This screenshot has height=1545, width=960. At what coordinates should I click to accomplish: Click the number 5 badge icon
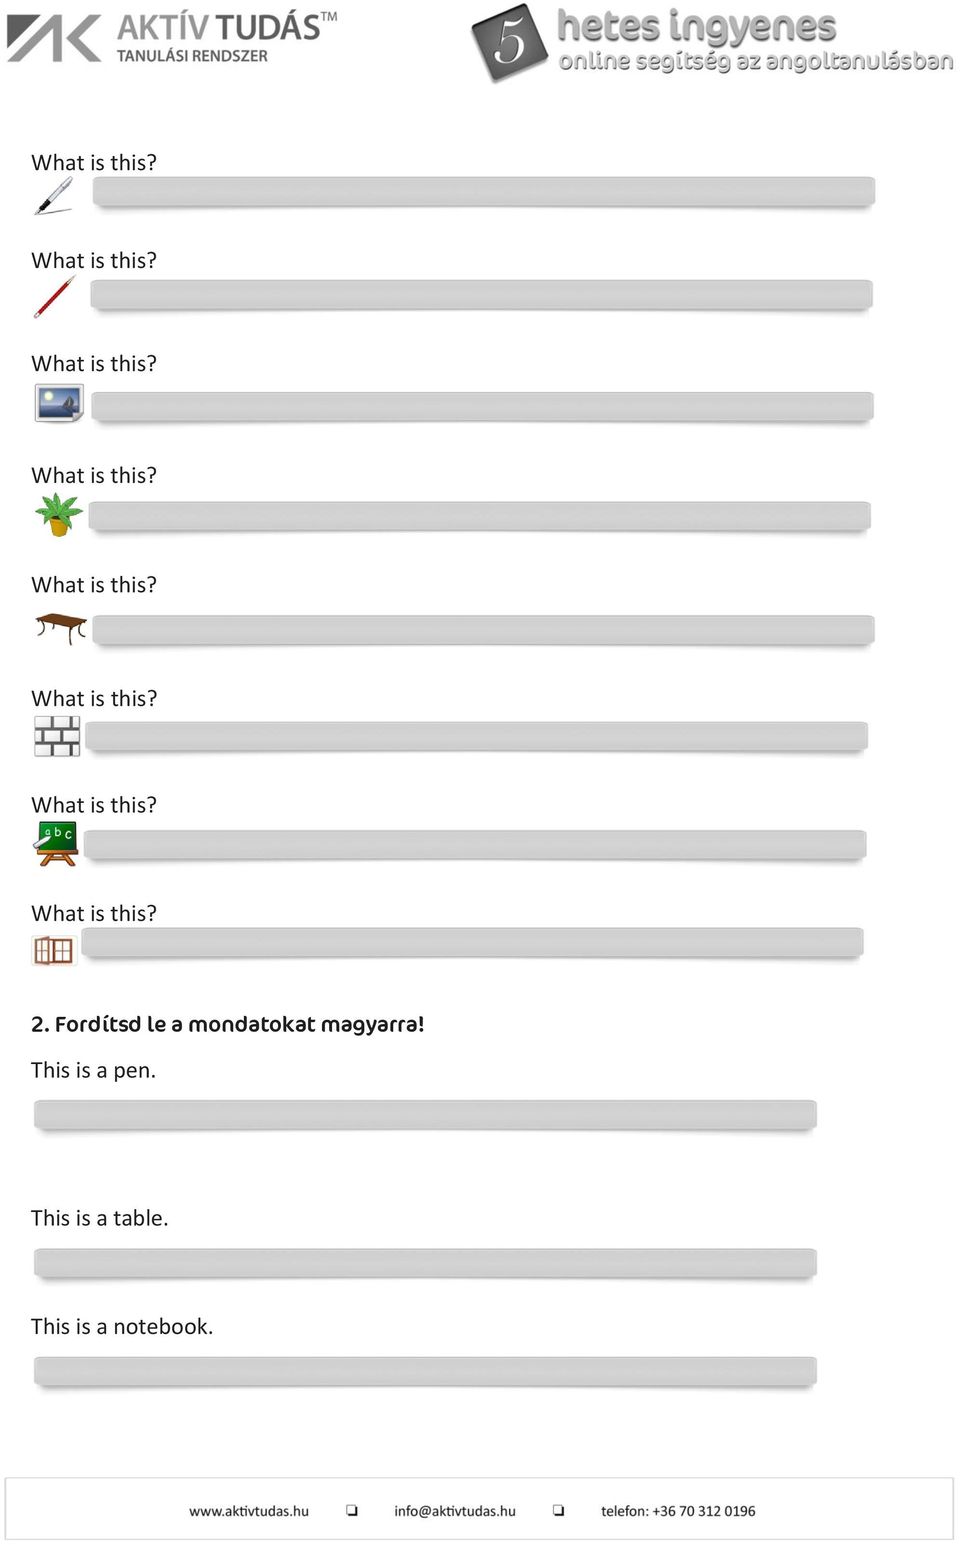pos(509,42)
